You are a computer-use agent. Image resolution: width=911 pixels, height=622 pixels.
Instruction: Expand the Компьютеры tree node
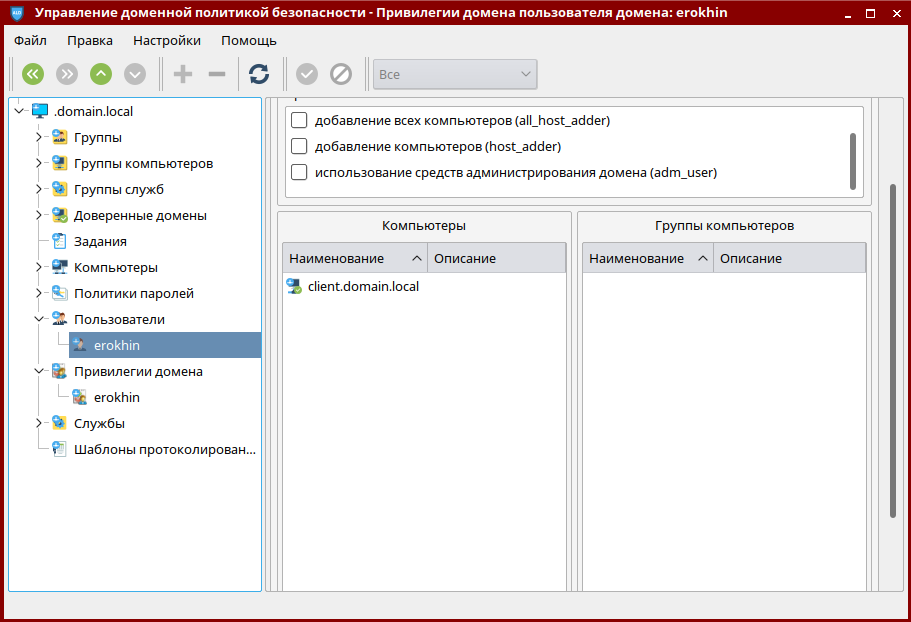[39, 267]
